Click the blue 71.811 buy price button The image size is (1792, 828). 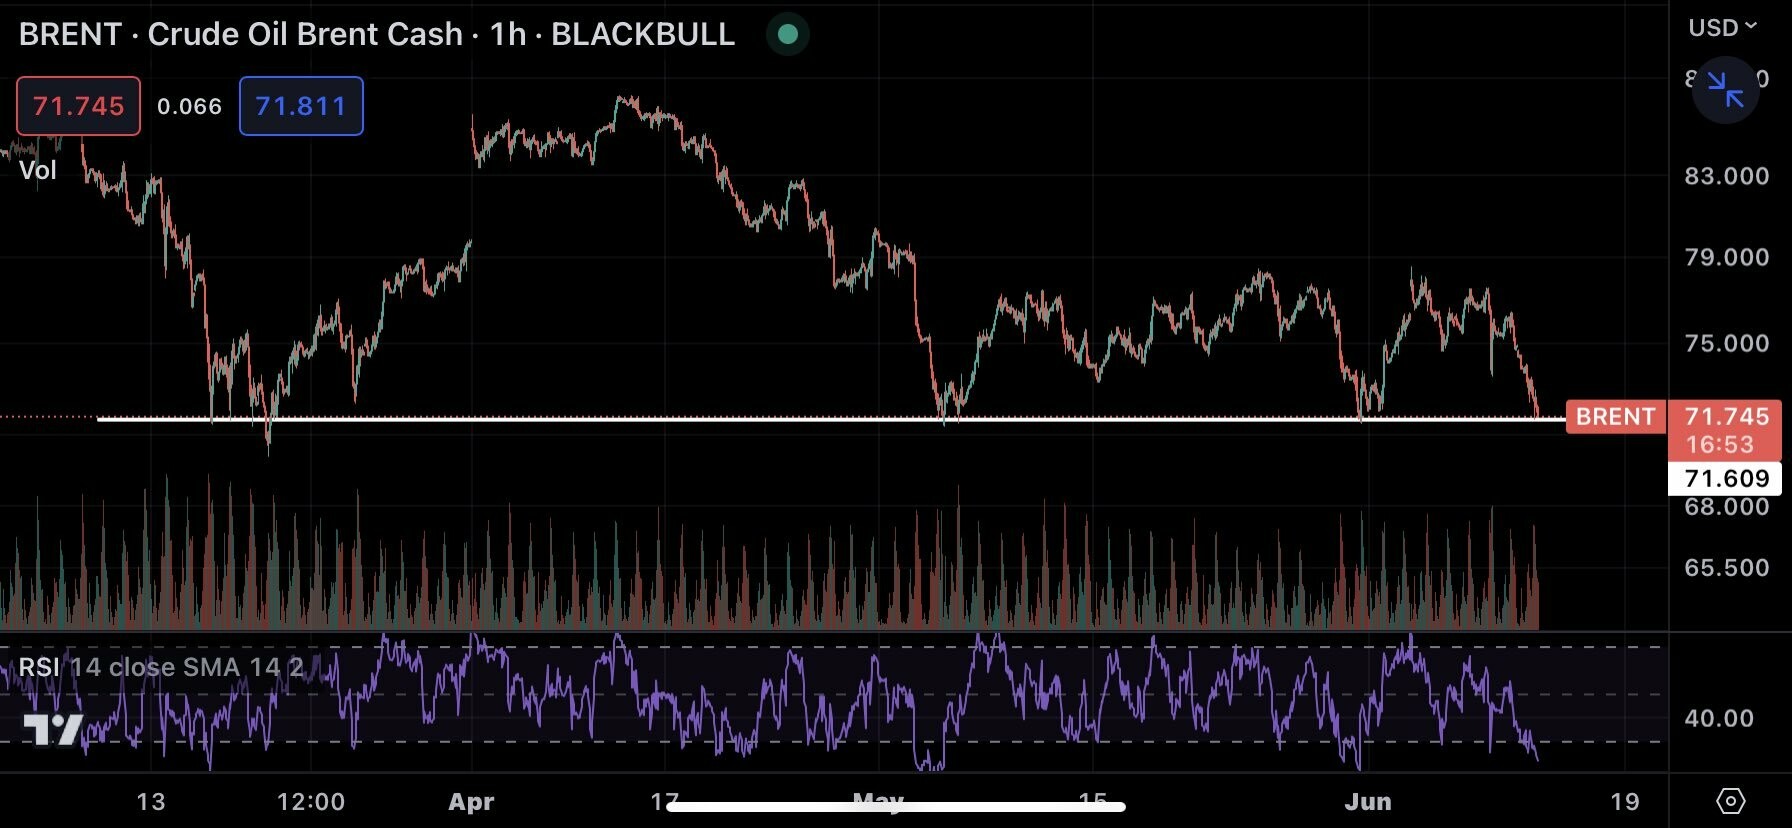point(301,106)
